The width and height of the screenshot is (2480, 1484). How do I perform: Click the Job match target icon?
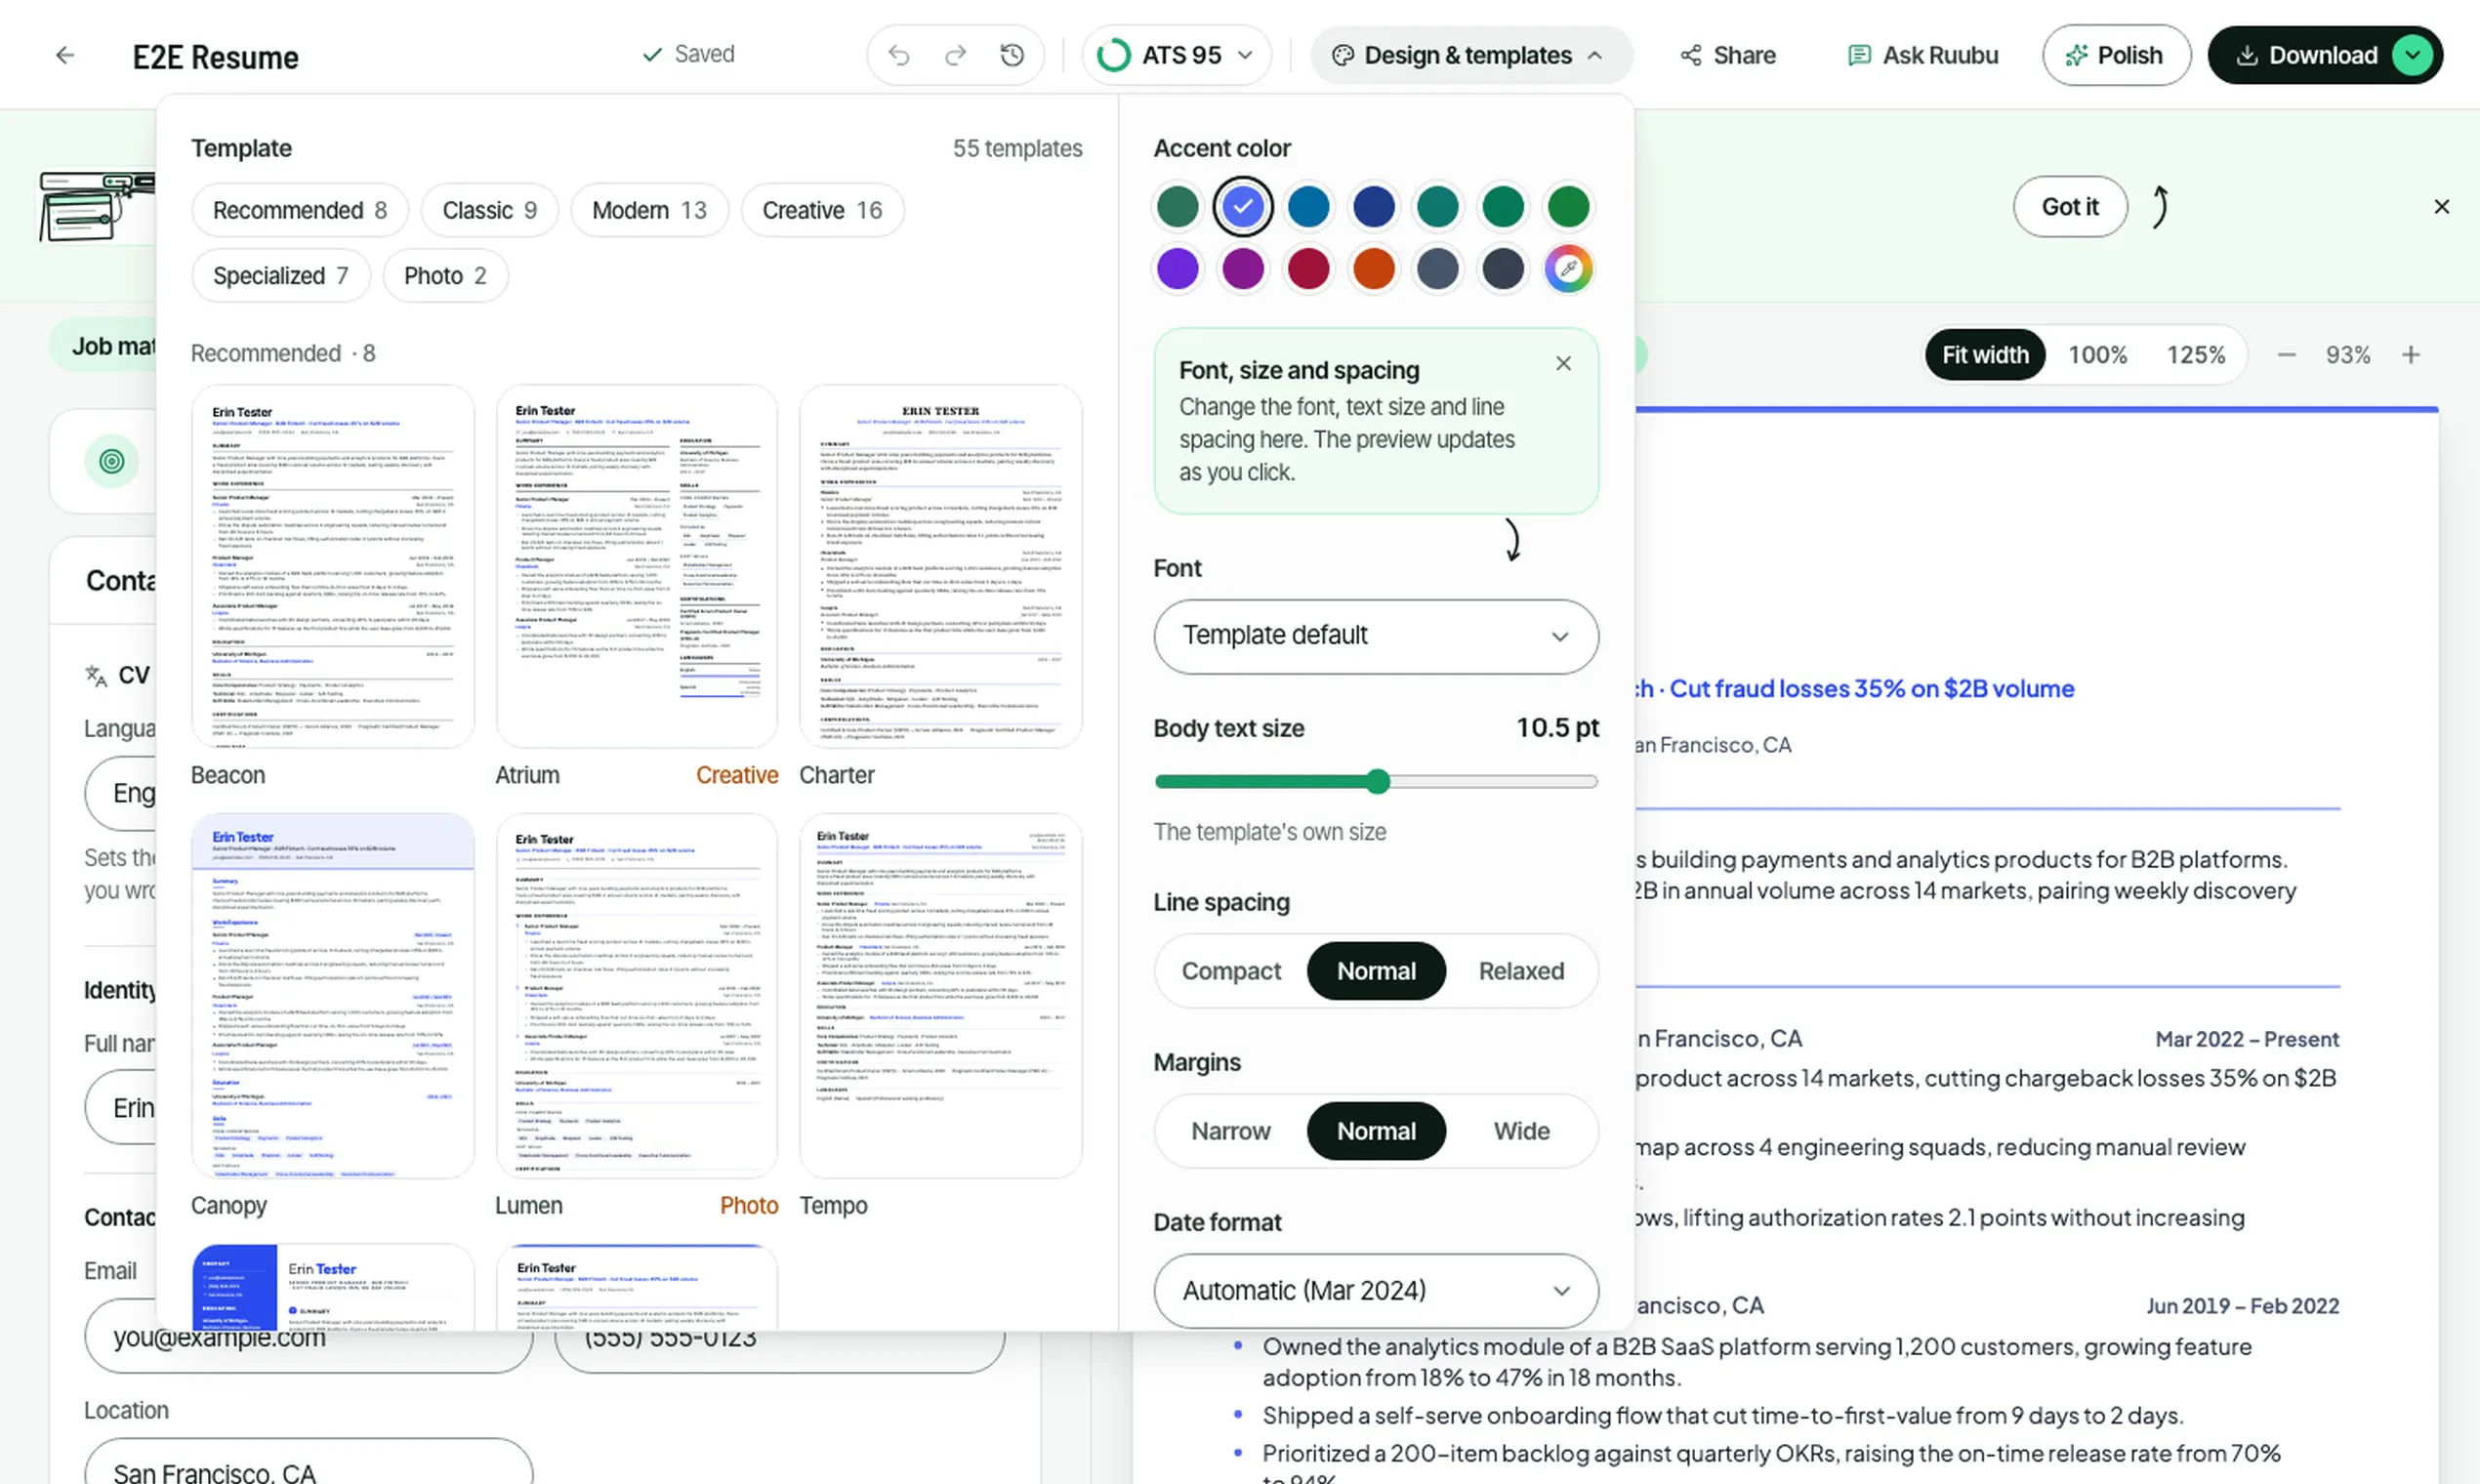coord(111,461)
